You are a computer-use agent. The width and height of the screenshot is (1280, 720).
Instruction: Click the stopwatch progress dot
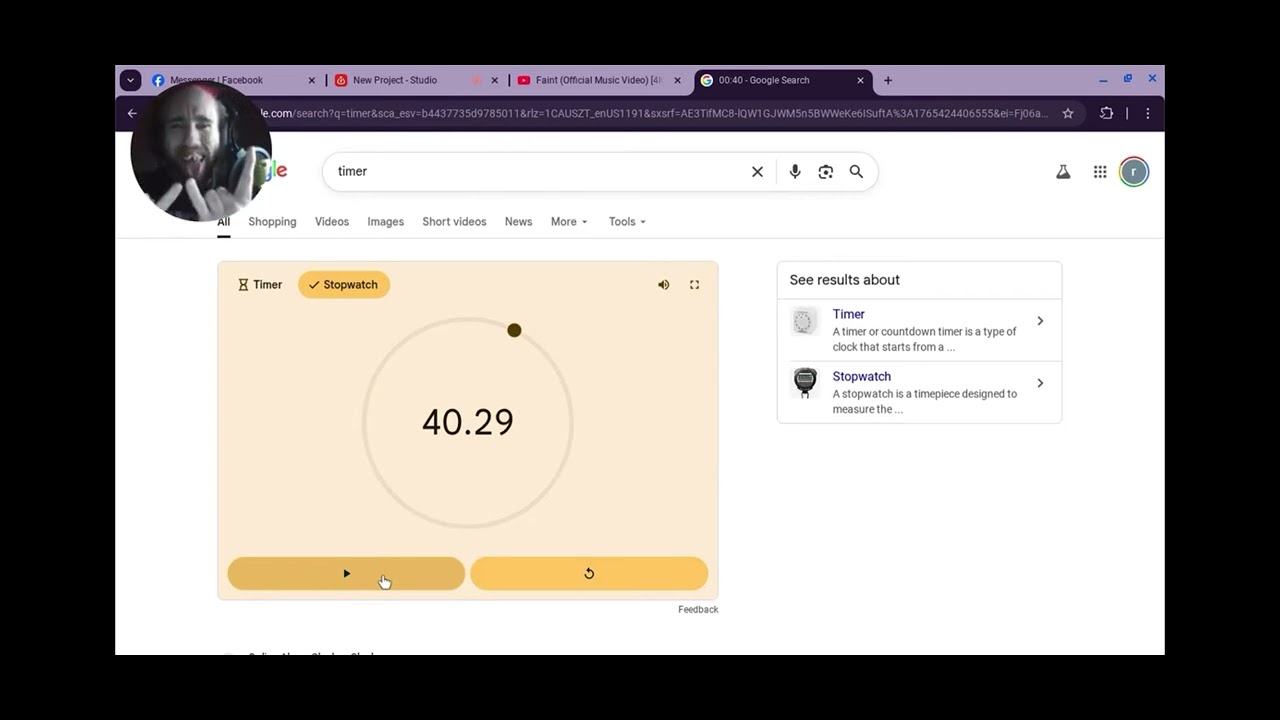pos(514,330)
